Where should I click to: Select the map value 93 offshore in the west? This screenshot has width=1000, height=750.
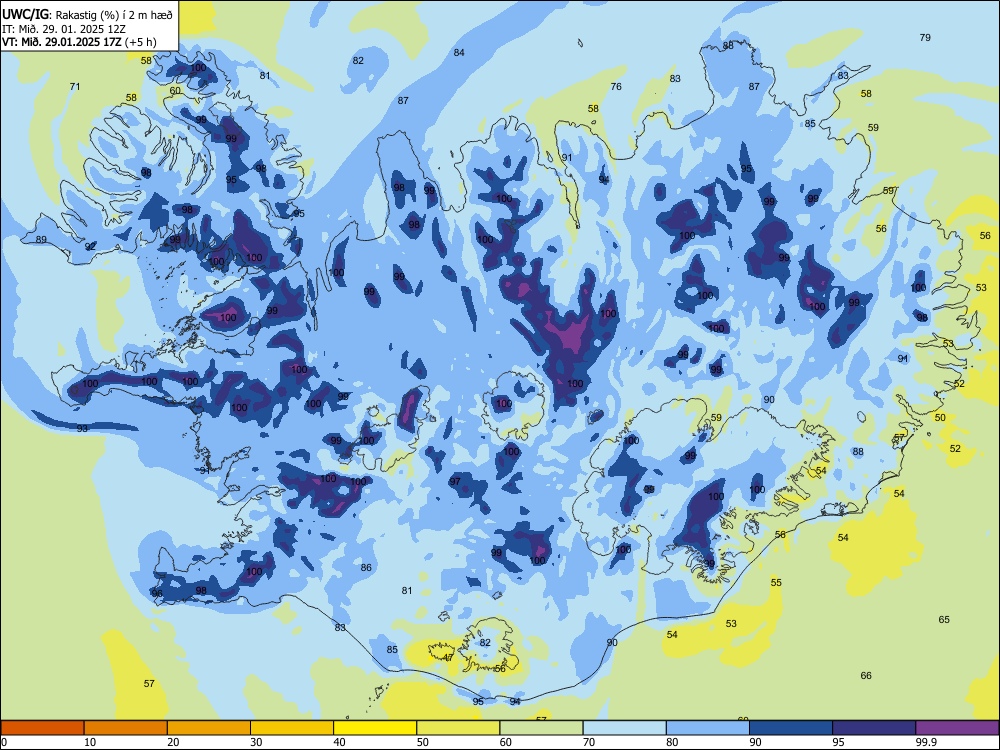pos(82,428)
